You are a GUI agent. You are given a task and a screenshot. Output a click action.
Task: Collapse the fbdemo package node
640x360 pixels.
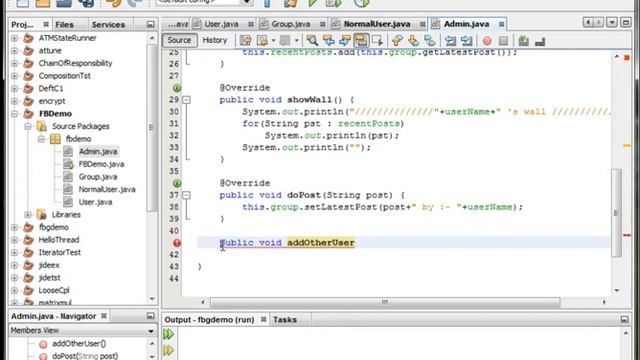[41, 139]
